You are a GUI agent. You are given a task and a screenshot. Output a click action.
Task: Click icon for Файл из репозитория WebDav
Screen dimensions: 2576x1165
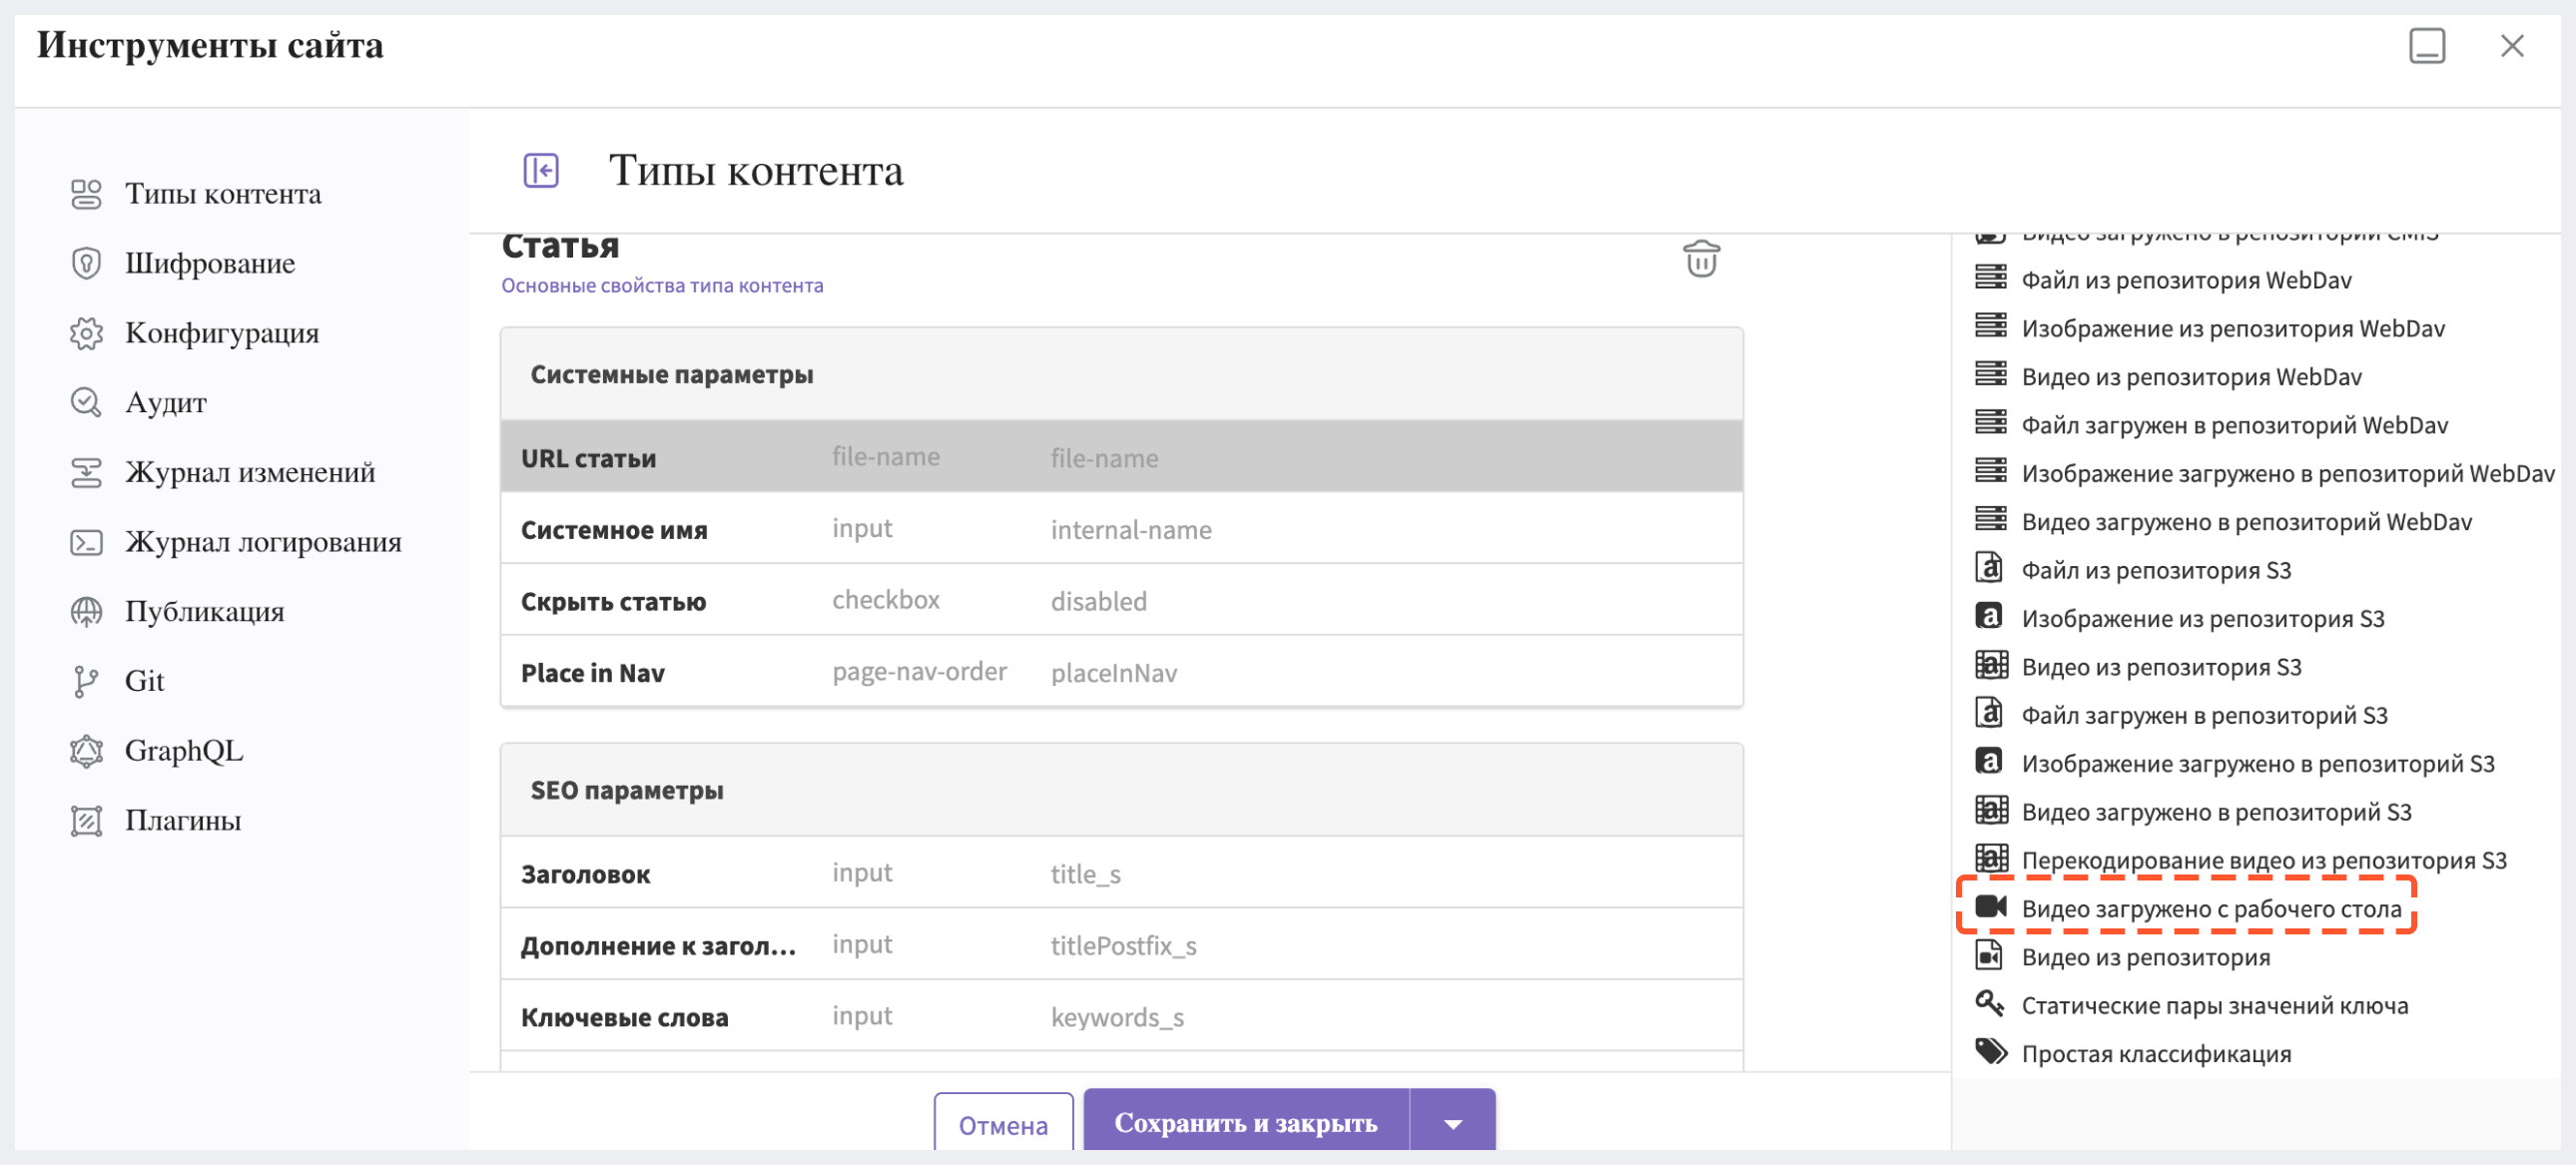[x=1990, y=277]
